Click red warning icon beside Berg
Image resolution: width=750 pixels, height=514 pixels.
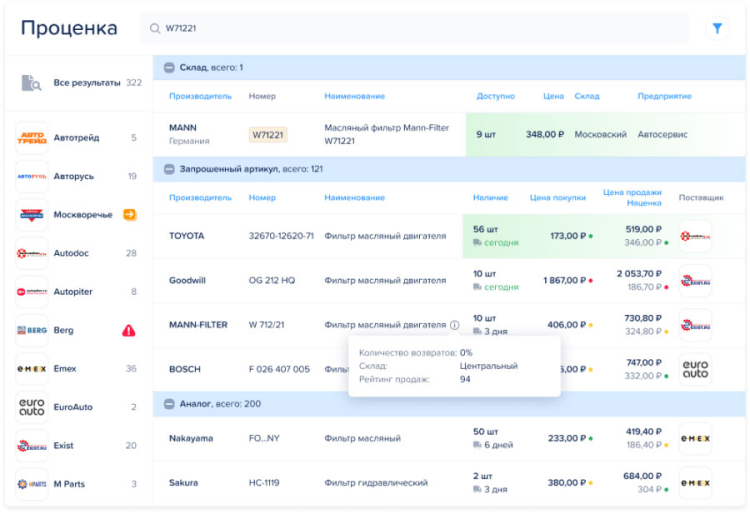point(129,330)
